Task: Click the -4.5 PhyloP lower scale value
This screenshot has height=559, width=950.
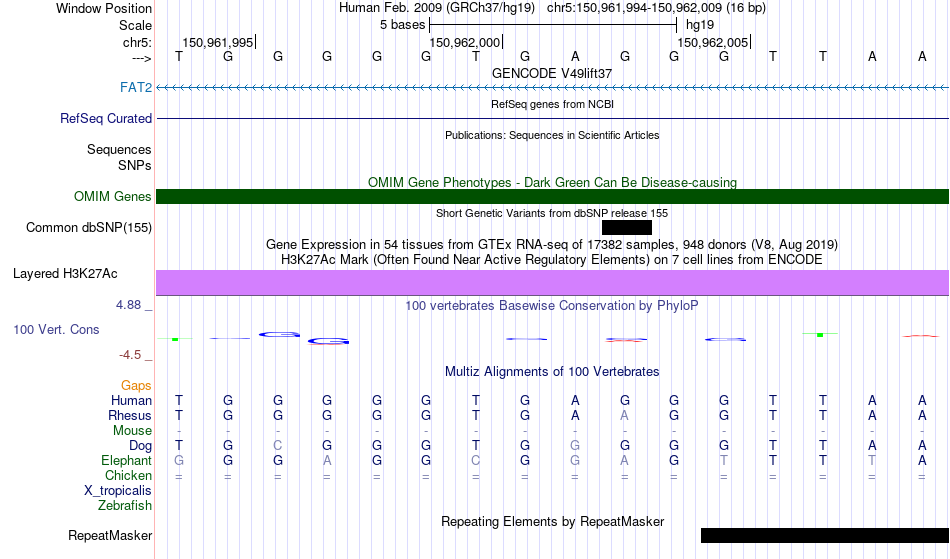Action: [x=130, y=354]
